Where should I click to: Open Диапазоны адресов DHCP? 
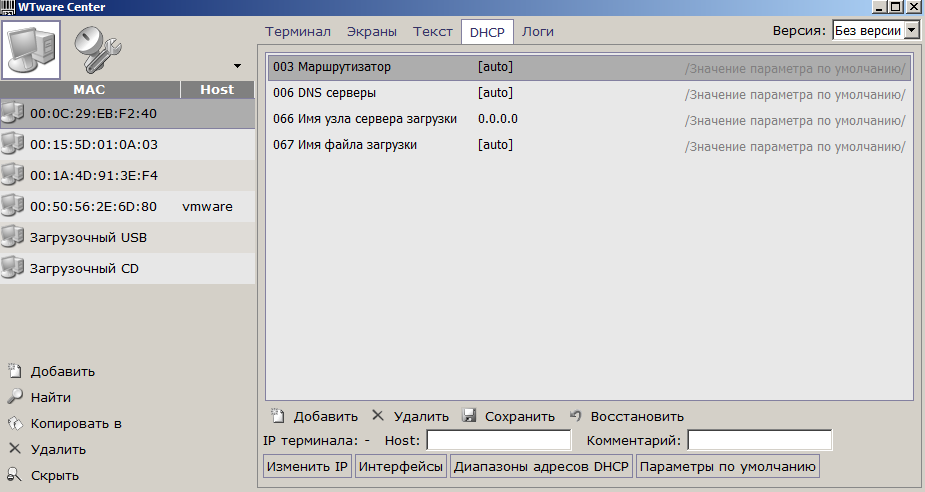[x=541, y=467]
